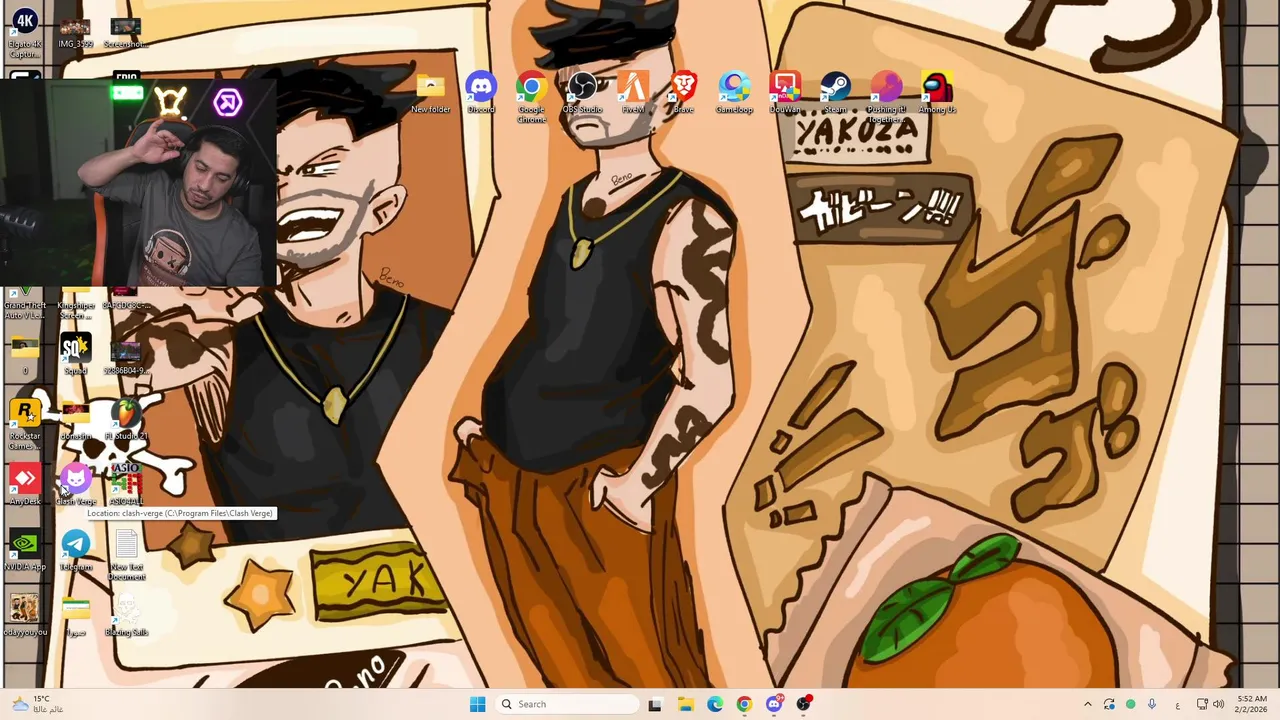
Task: Open Task View on the taskbar
Action: [655, 704]
